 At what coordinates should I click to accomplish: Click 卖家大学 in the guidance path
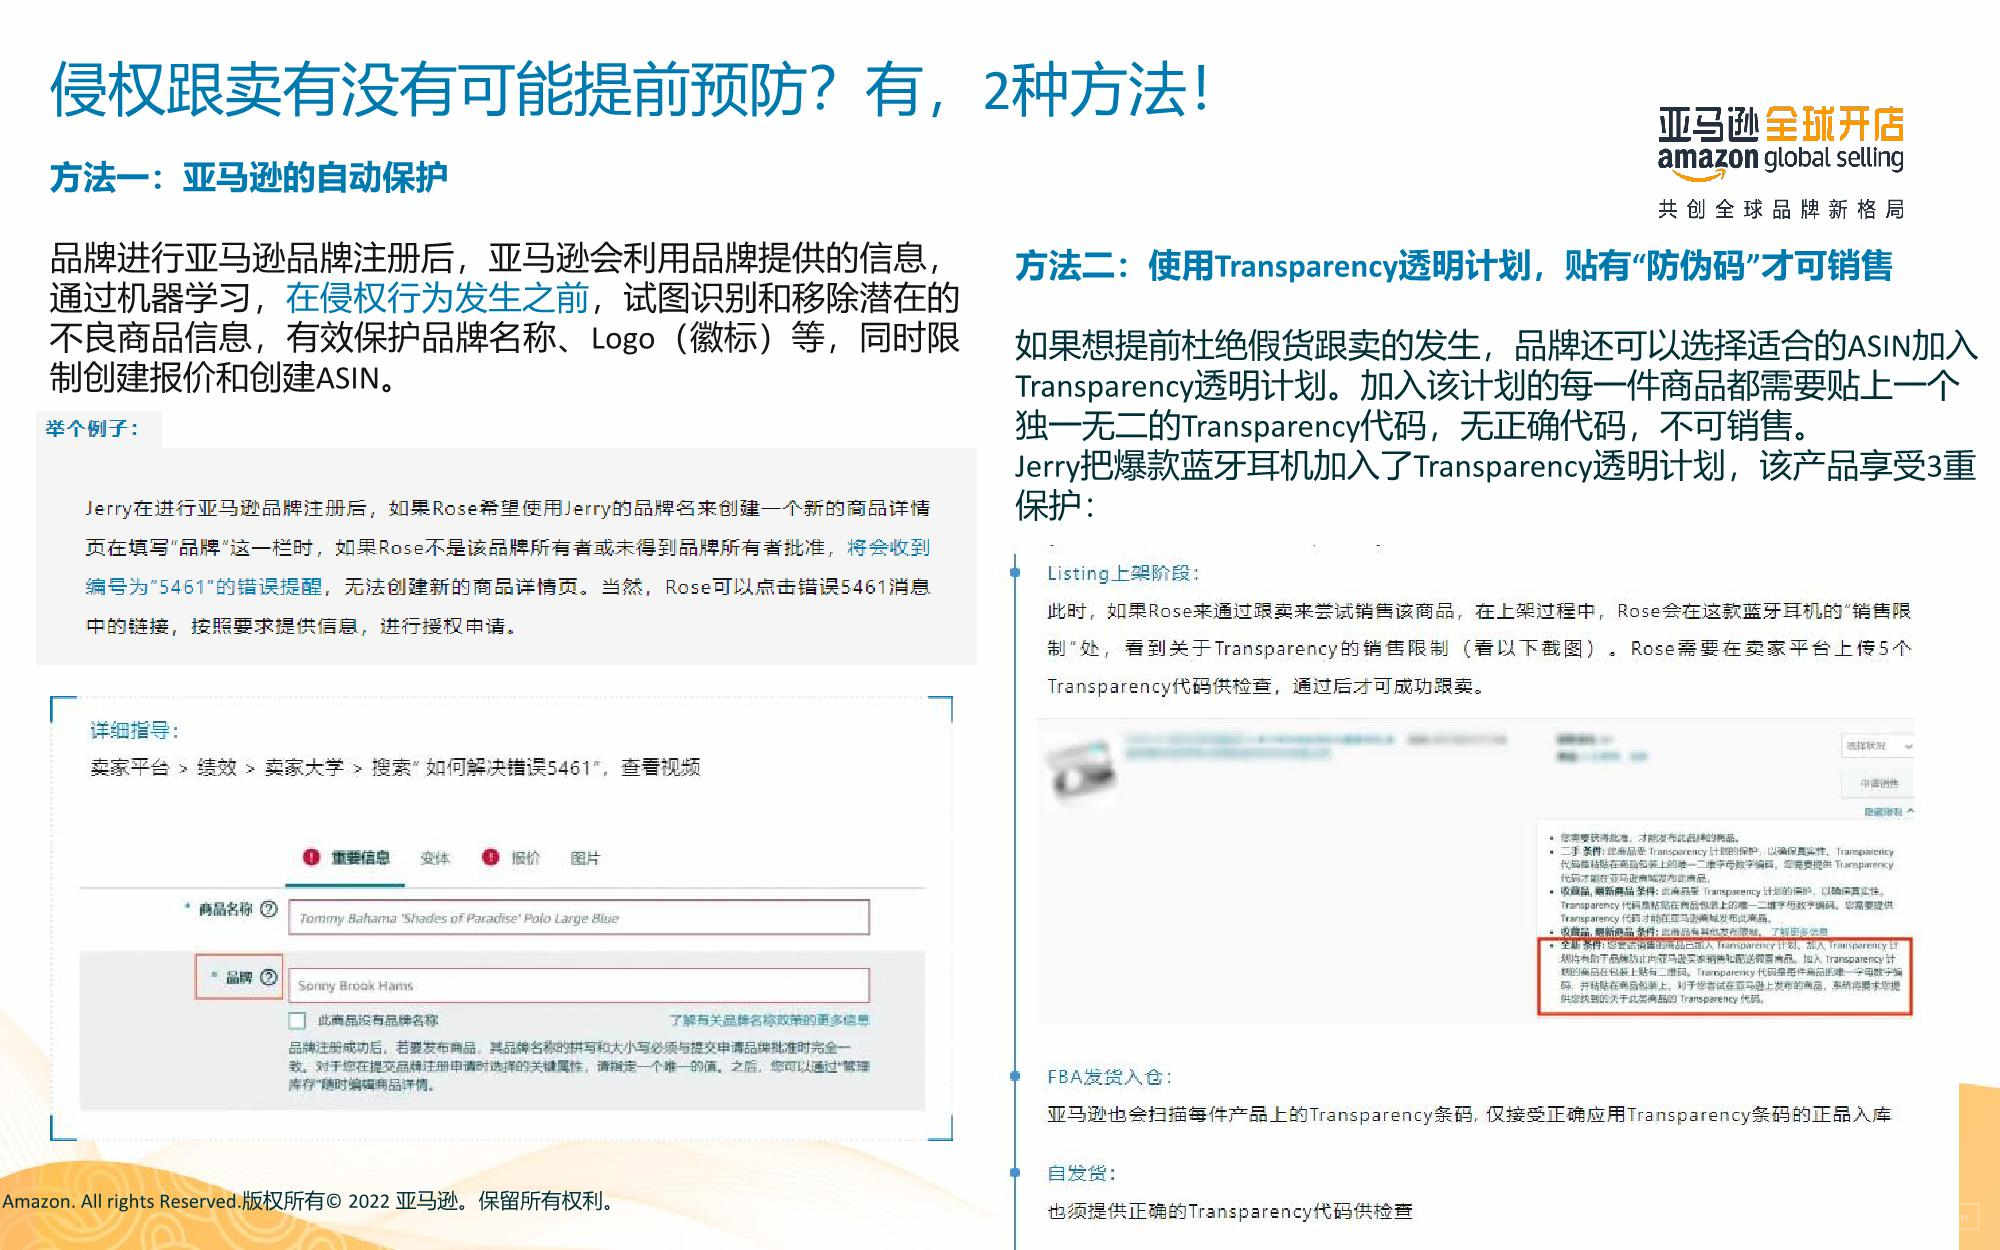pyautogui.click(x=304, y=767)
